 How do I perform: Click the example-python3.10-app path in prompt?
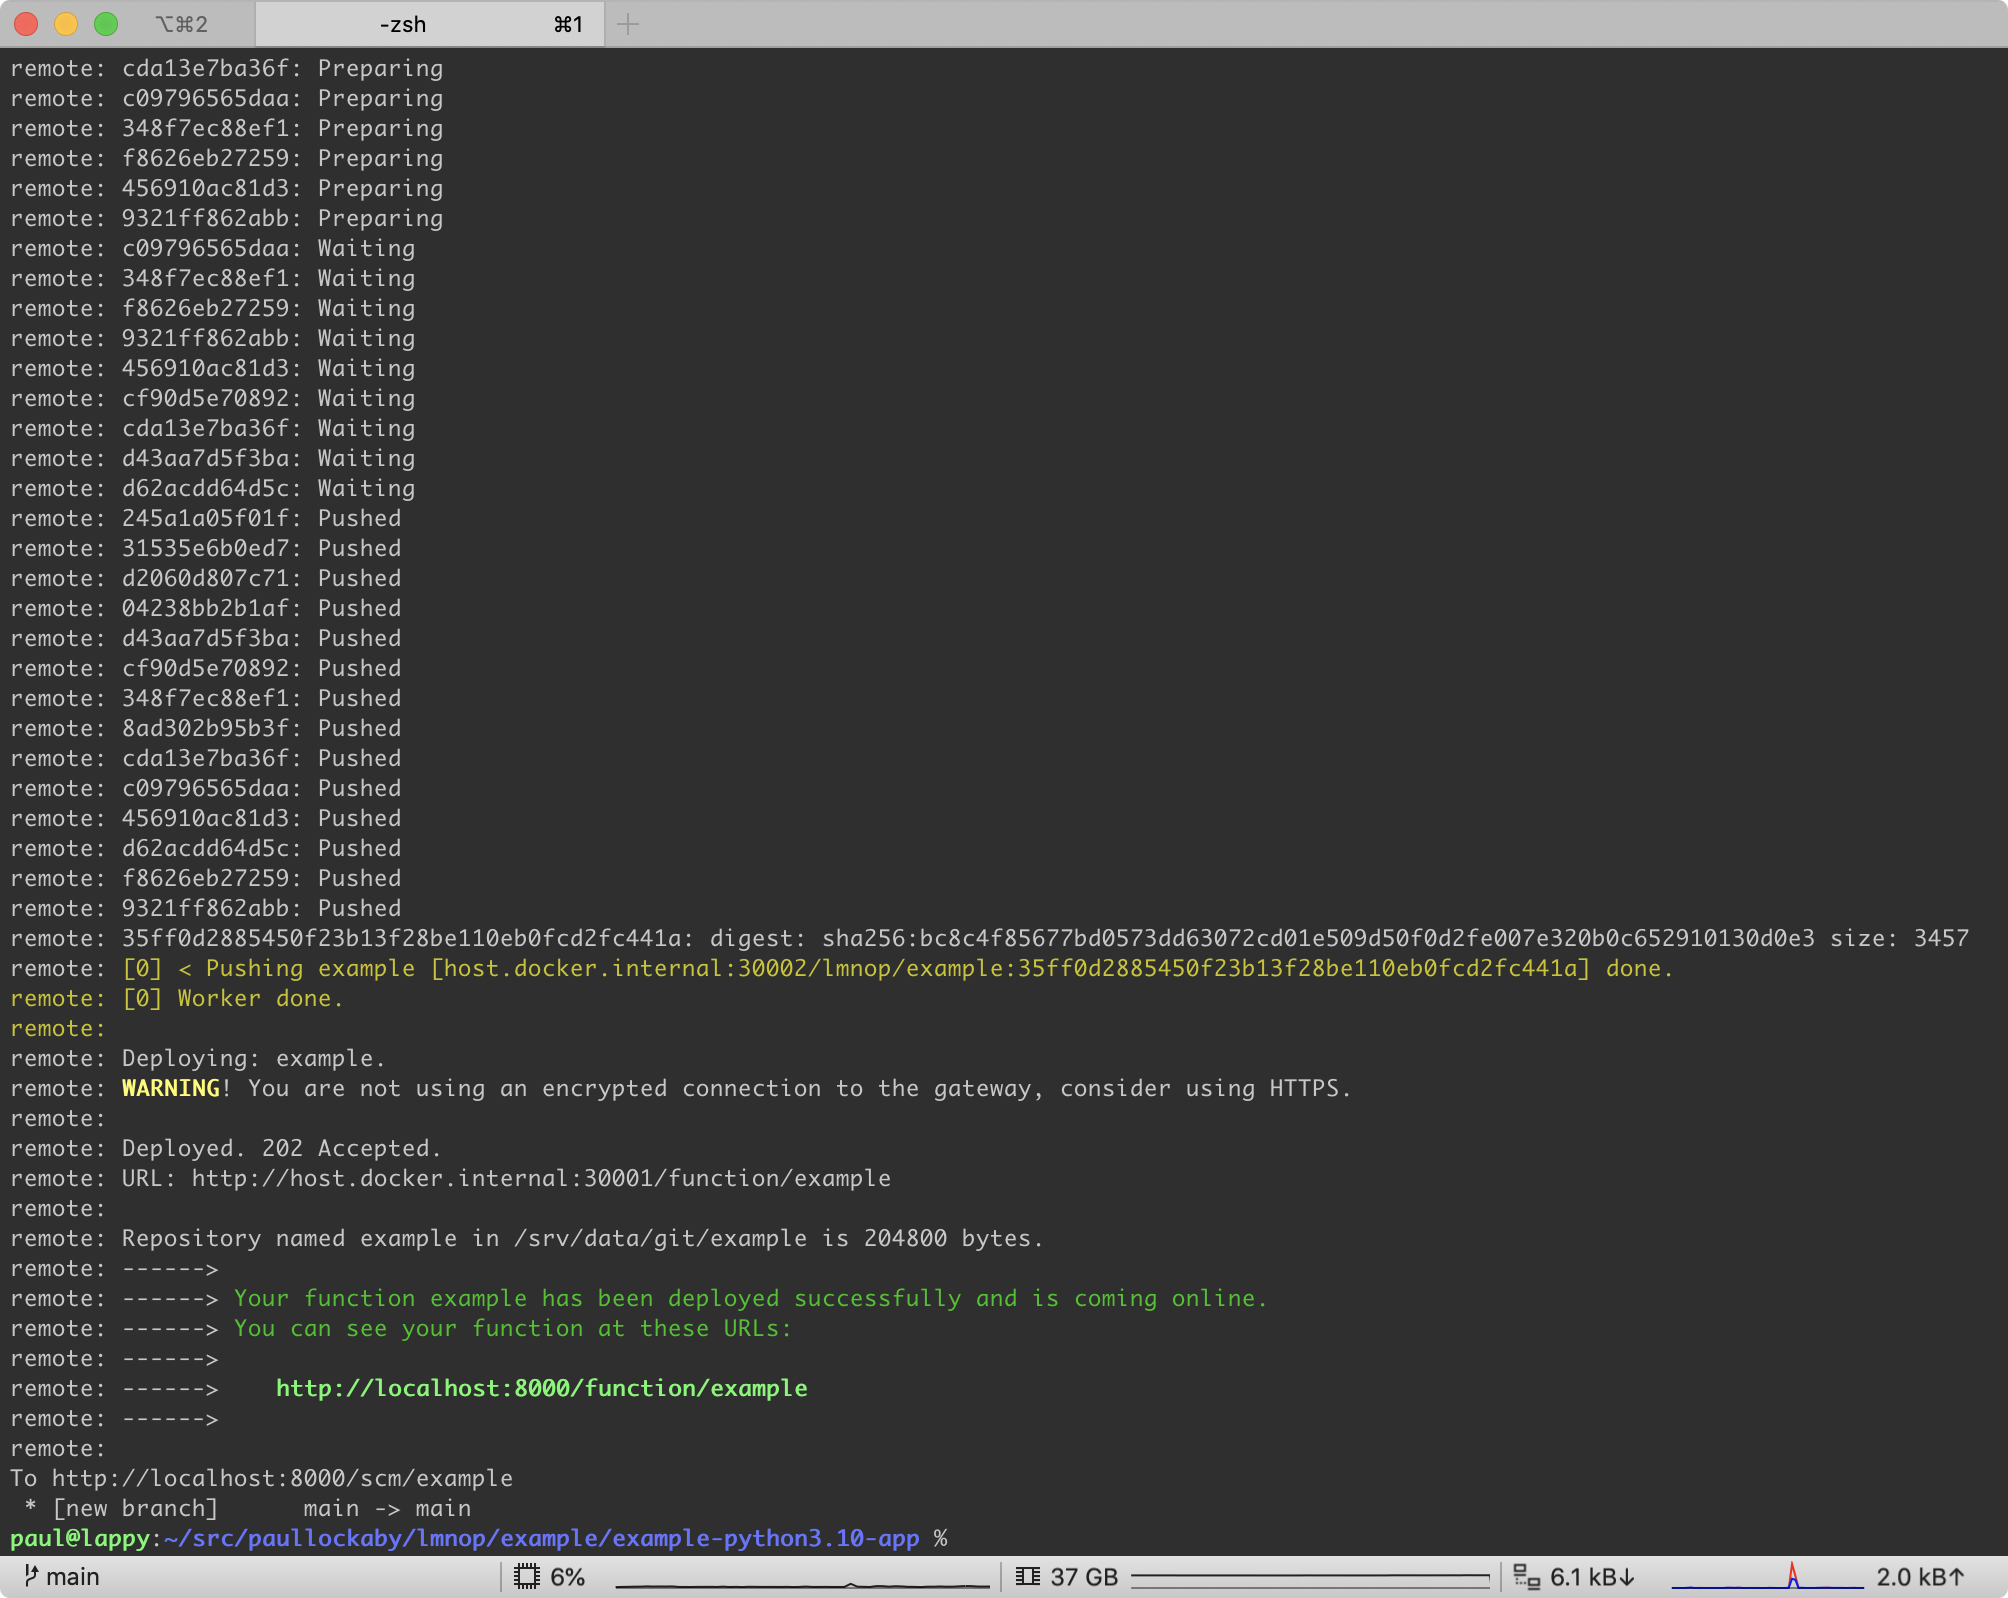[x=765, y=1538]
